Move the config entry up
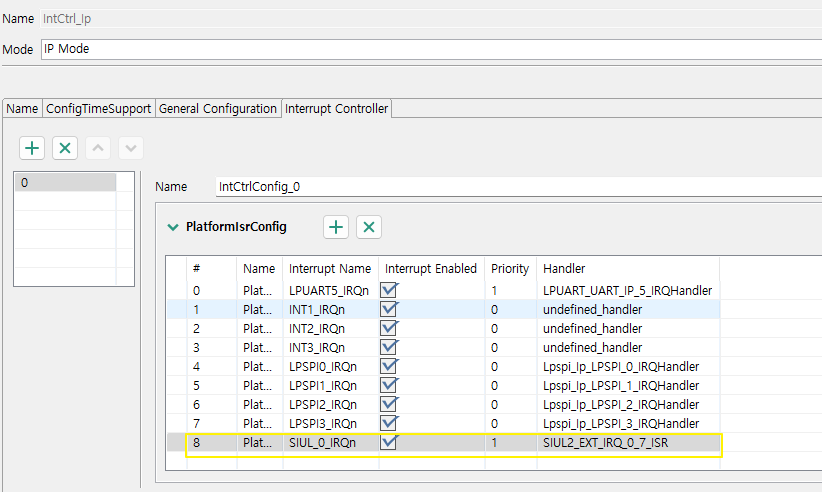The width and height of the screenshot is (822, 492). tap(97, 148)
